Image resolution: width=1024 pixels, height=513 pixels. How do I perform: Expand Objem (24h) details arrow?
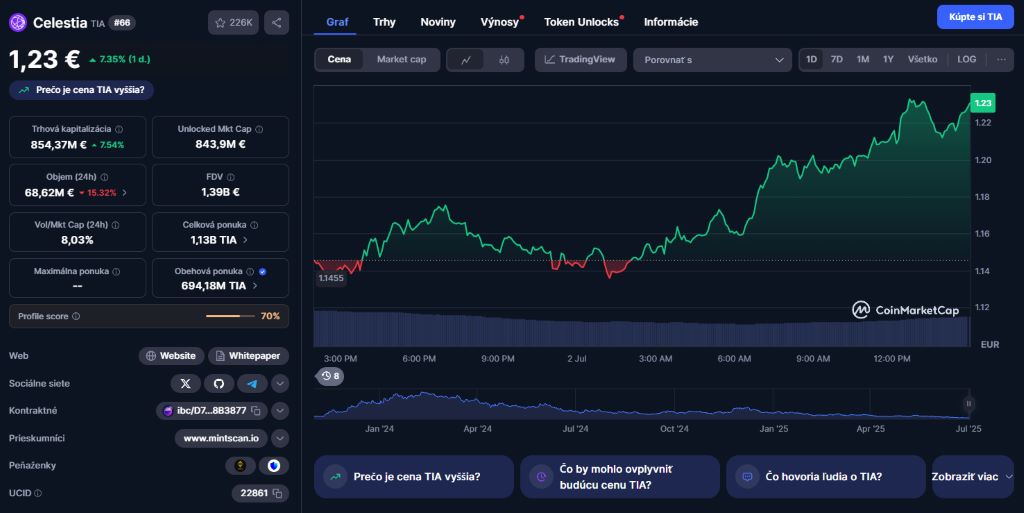pyautogui.click(x=124, y=193)
